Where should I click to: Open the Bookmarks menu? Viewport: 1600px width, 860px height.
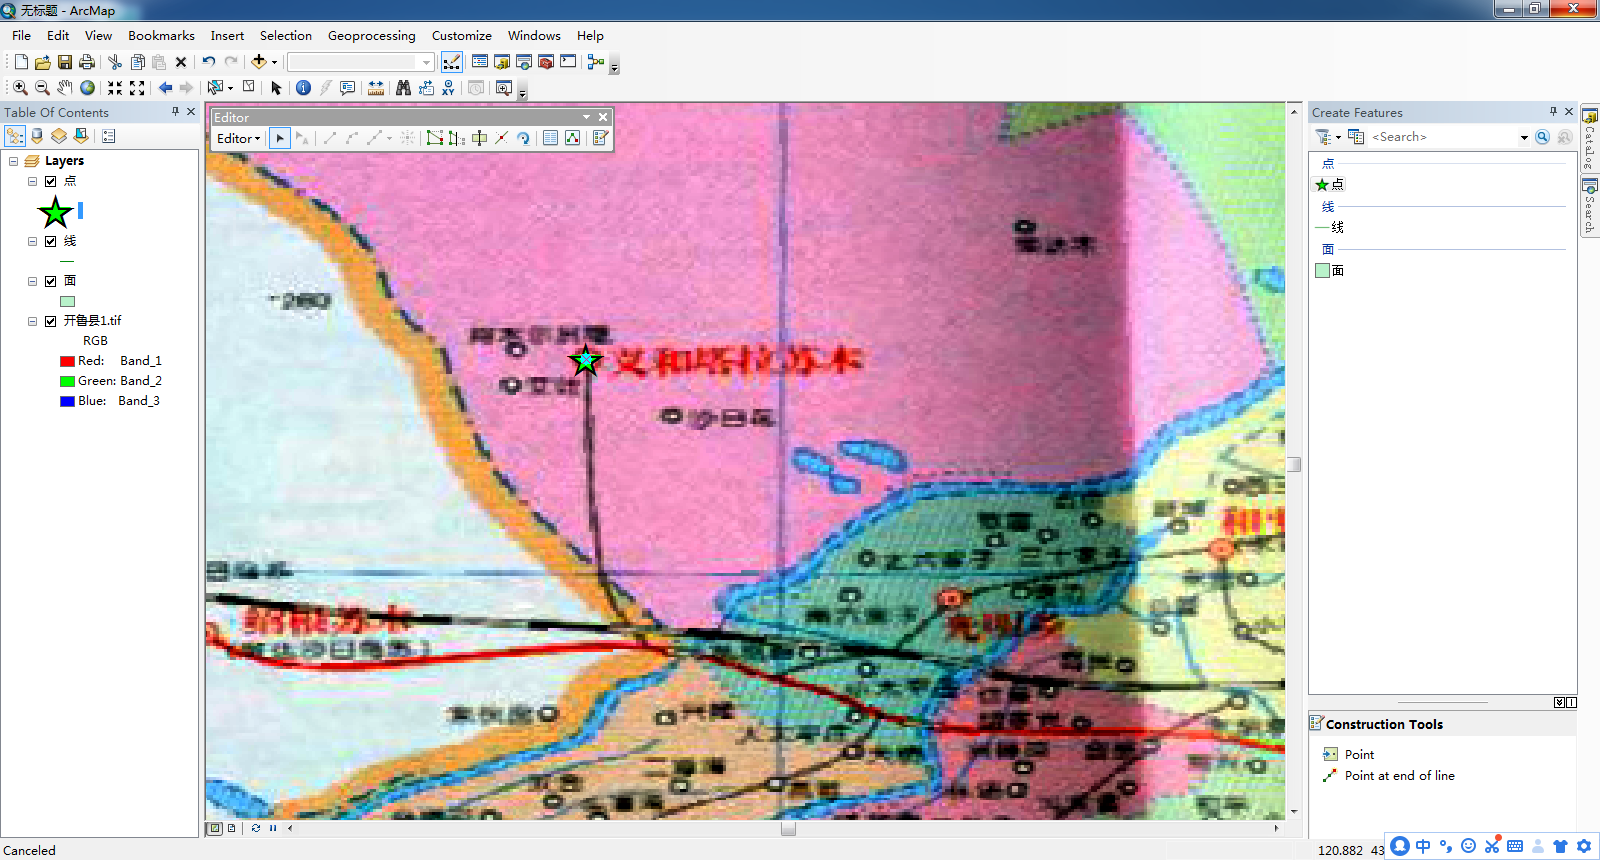161,35
